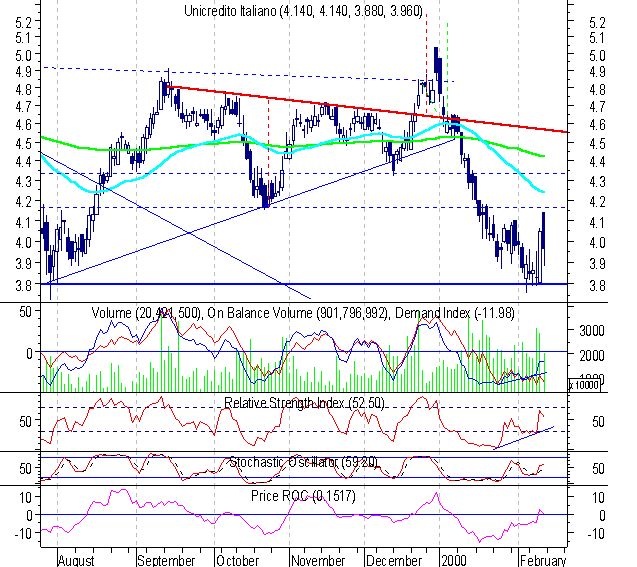Viewport: 637px width, 567px height.
Task: Click the 5.2 price label on left axis
Action: click(24, 22)
